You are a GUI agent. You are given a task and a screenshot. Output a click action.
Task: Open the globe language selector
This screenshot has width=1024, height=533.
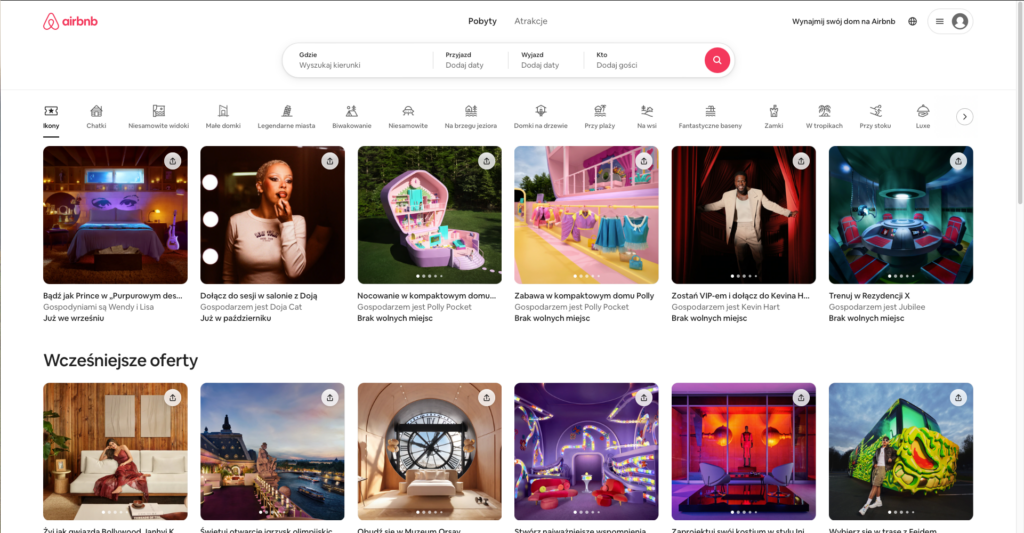[x=912, y=22]
